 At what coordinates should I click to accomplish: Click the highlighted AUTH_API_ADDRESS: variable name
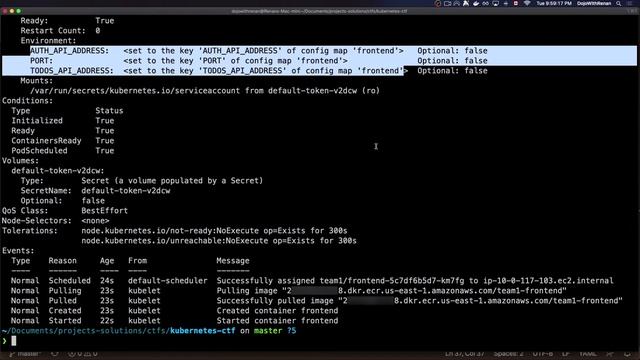click(69, 51)
